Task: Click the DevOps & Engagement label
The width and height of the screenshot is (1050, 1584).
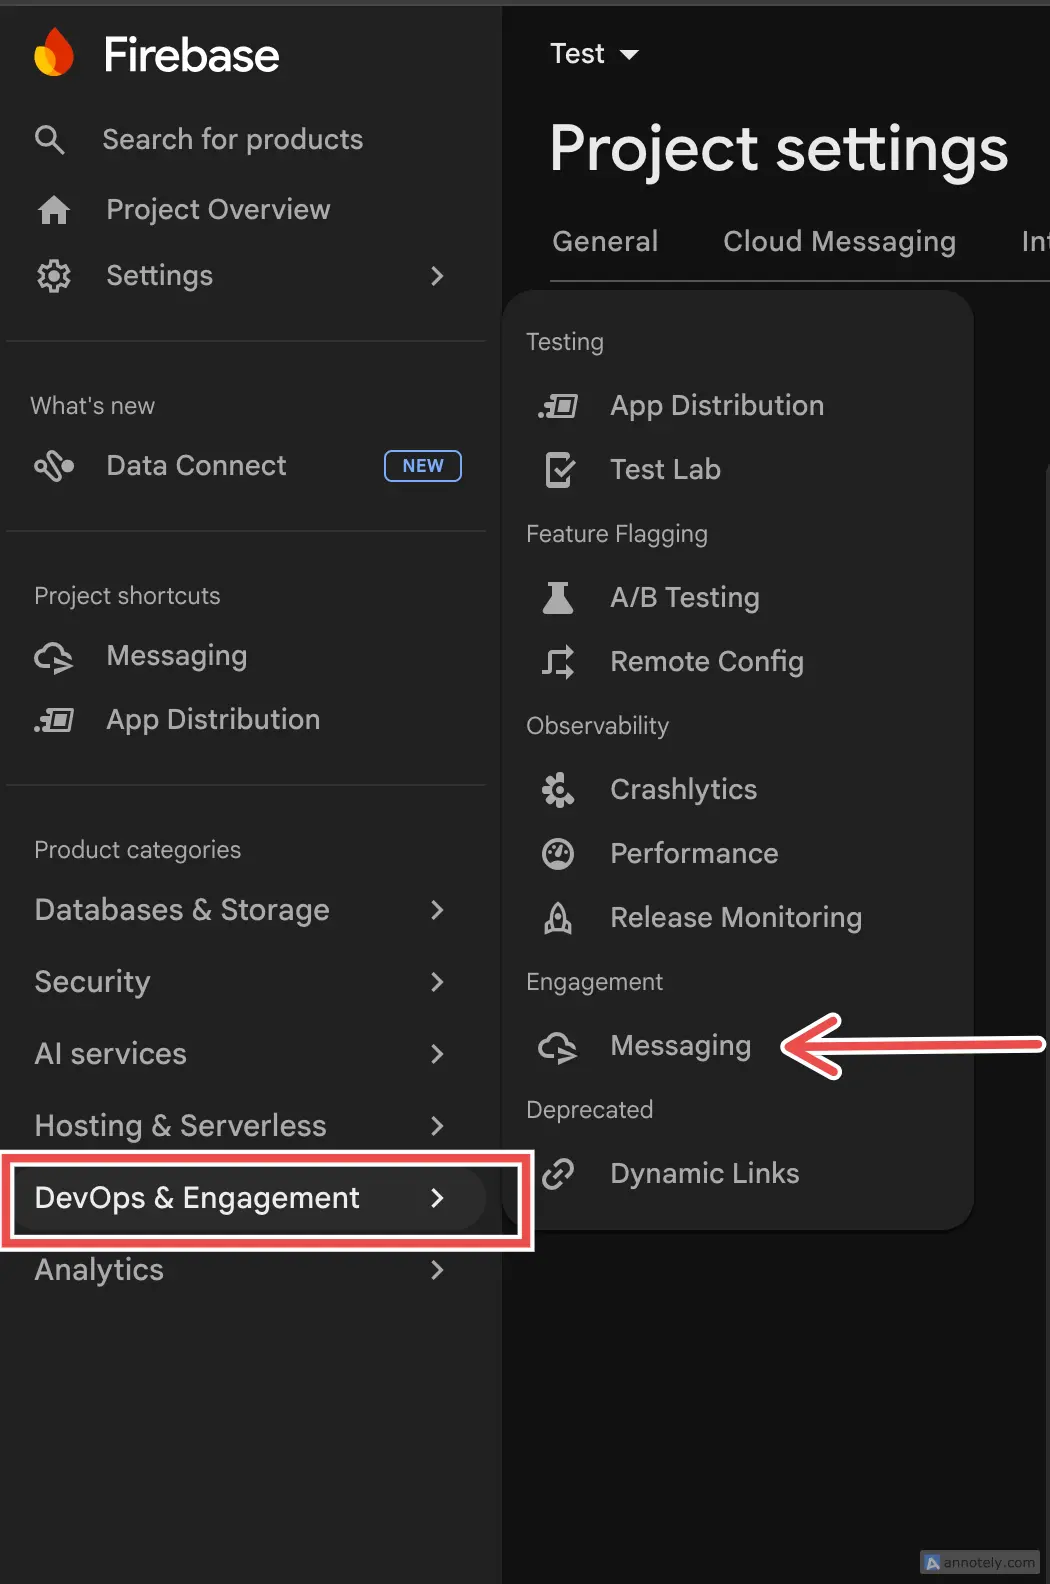Action: [197, 1198]
